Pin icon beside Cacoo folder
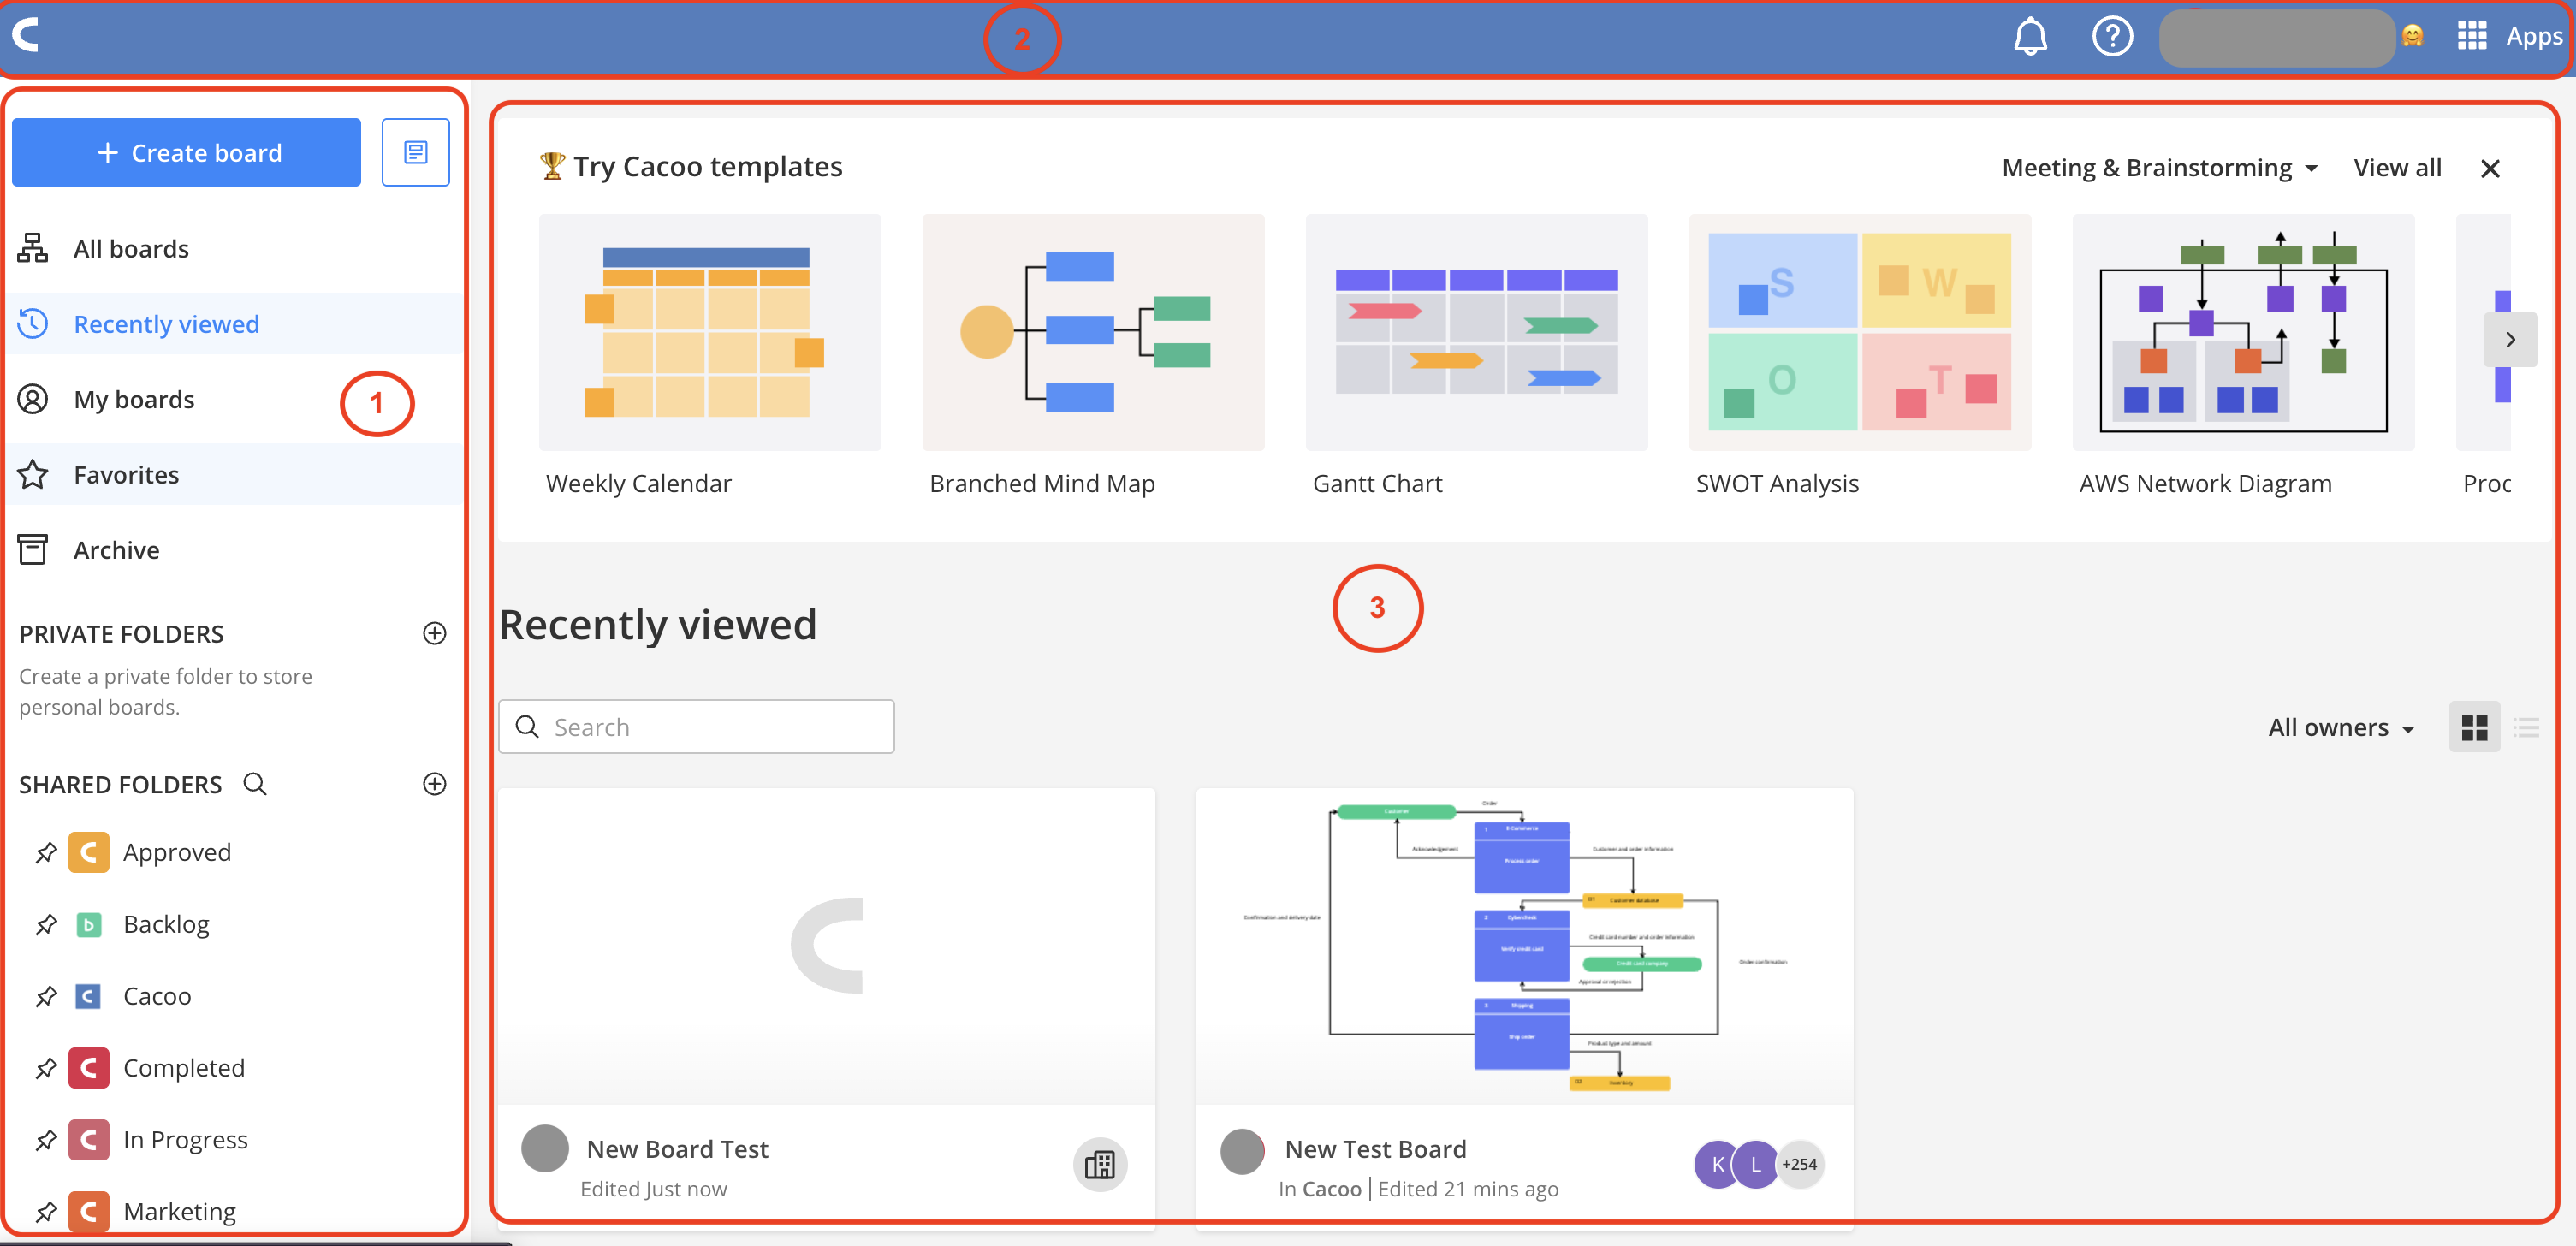The height and width of the screenshot is (1246, 2576). (46, 997)
